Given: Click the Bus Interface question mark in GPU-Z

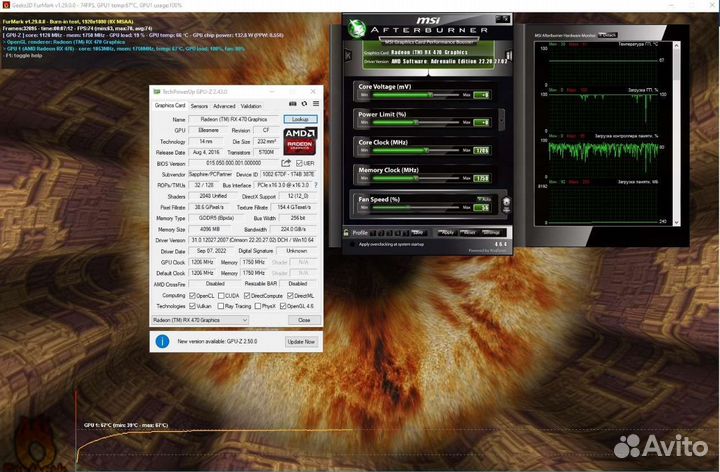Looking at the screenshot, I should coord(316,185).
